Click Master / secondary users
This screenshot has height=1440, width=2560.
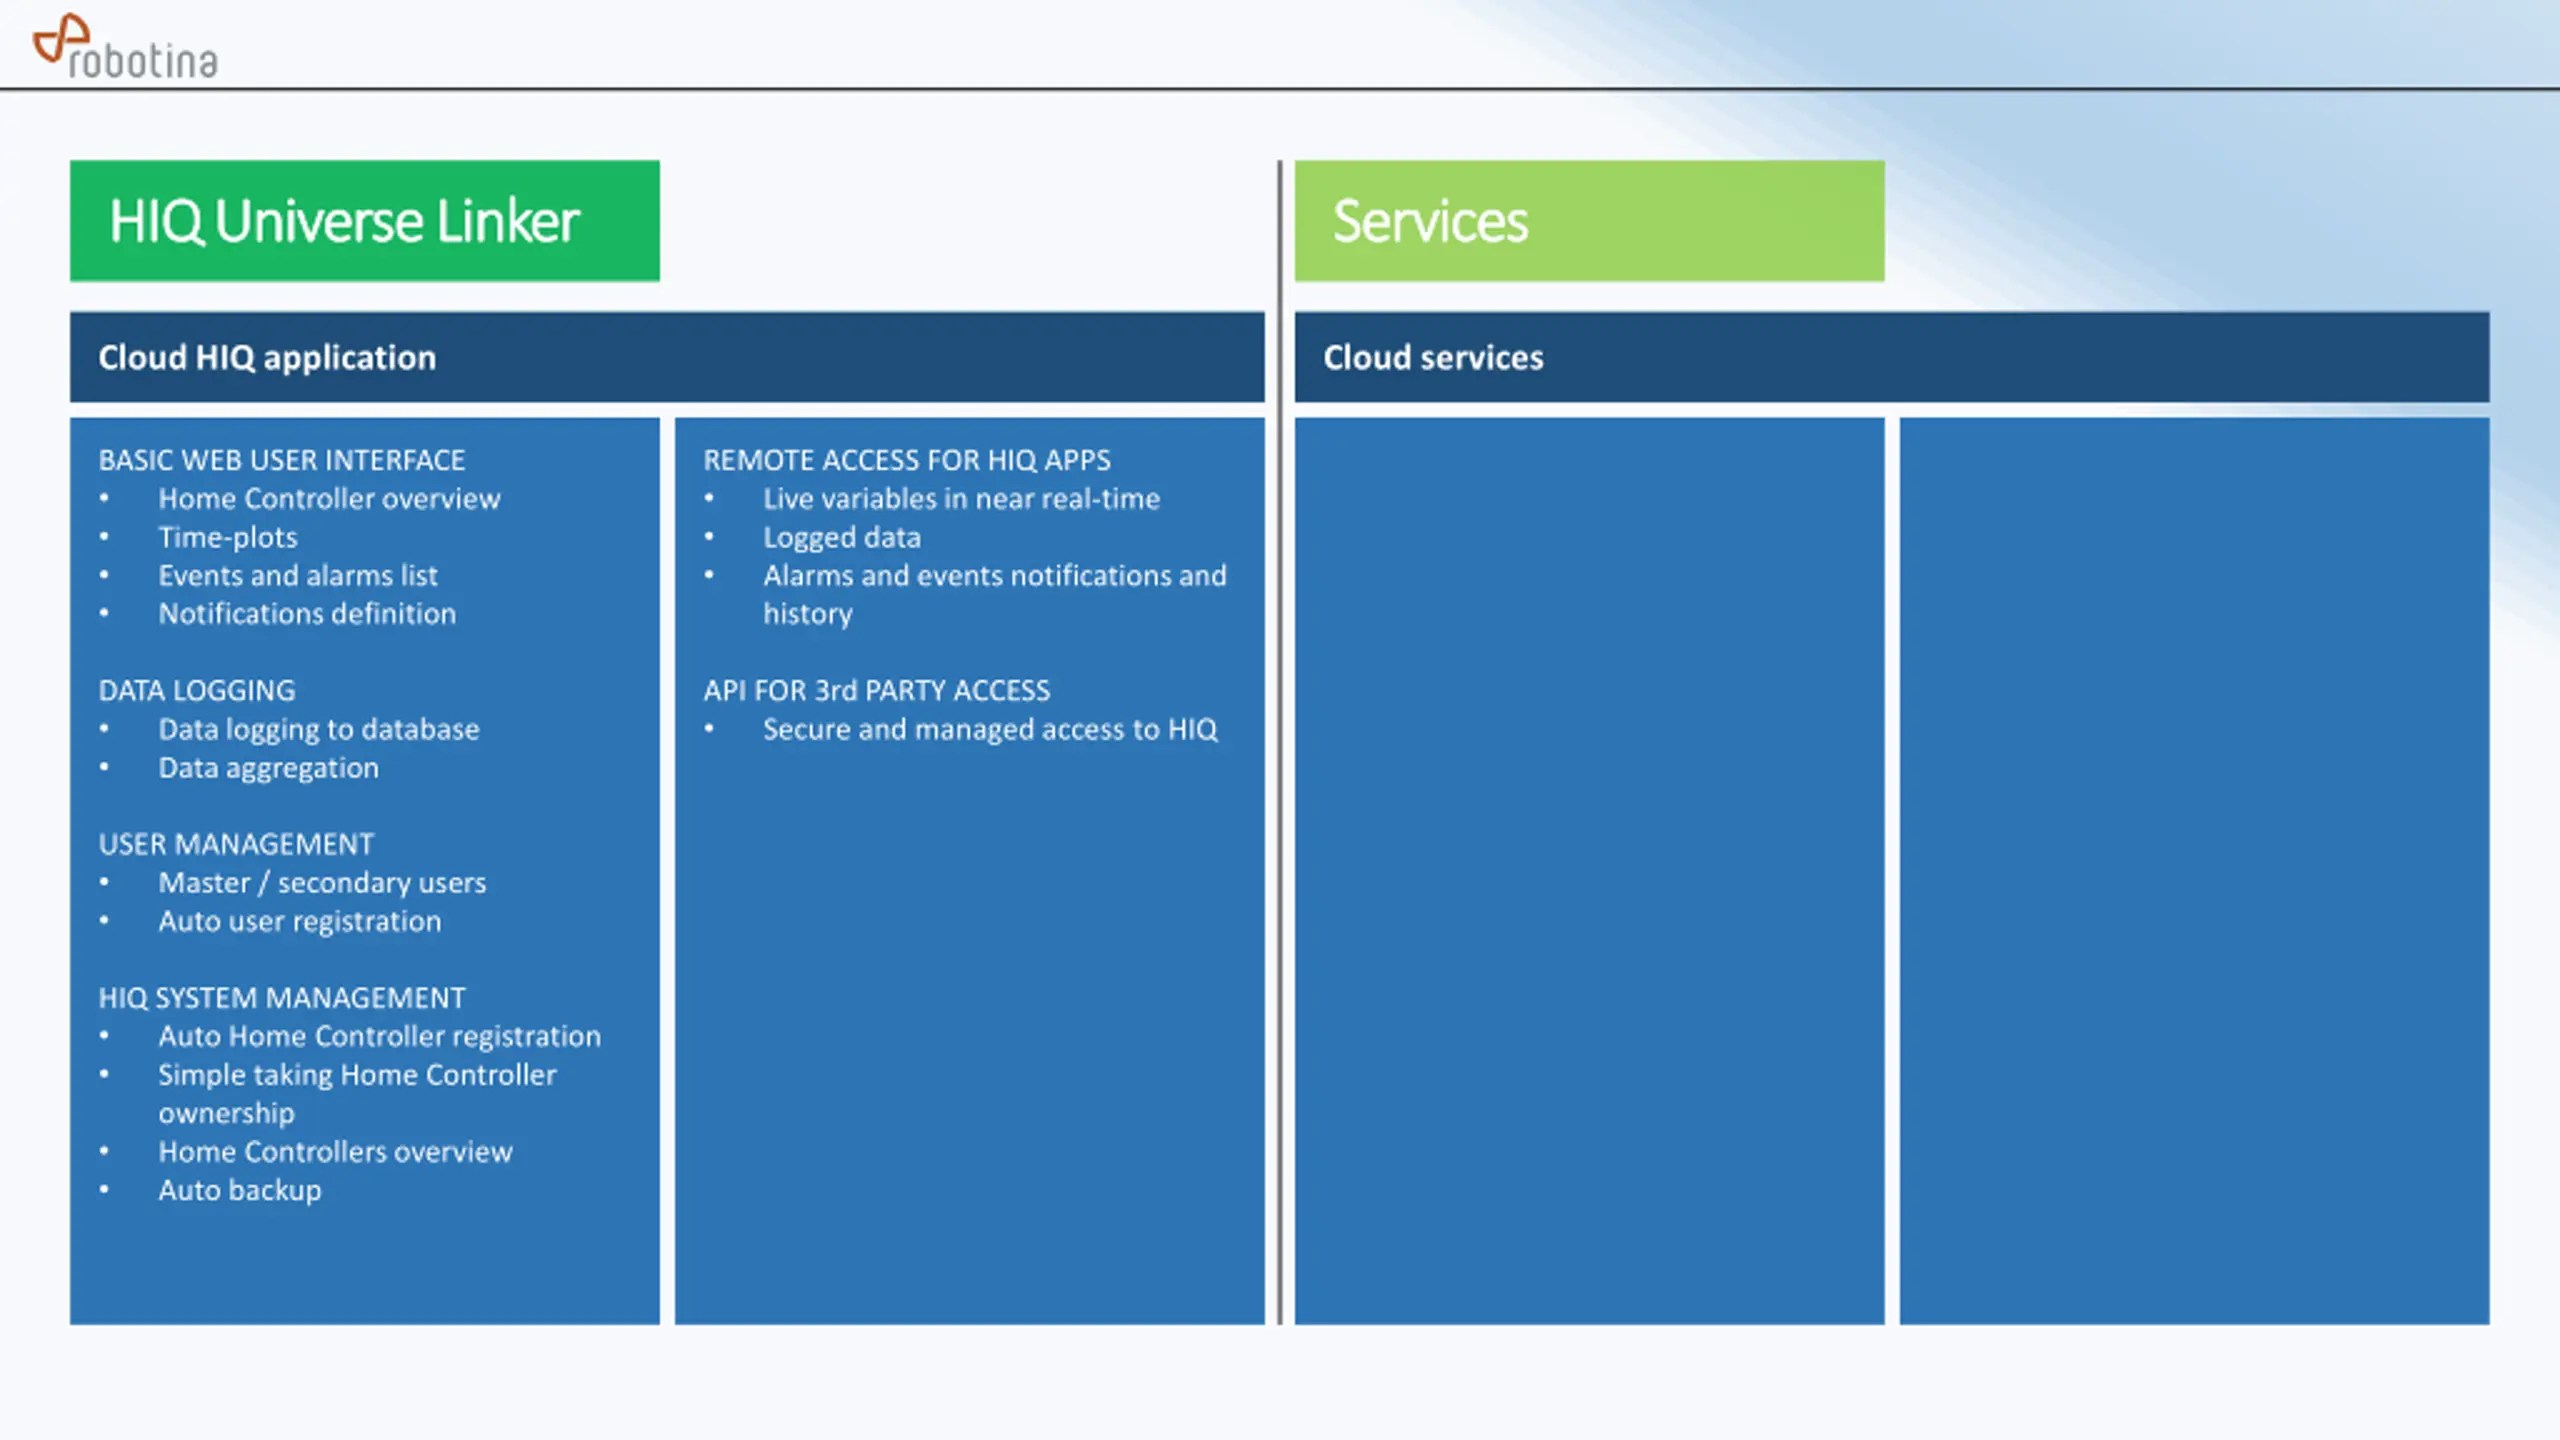pos(322,884)
